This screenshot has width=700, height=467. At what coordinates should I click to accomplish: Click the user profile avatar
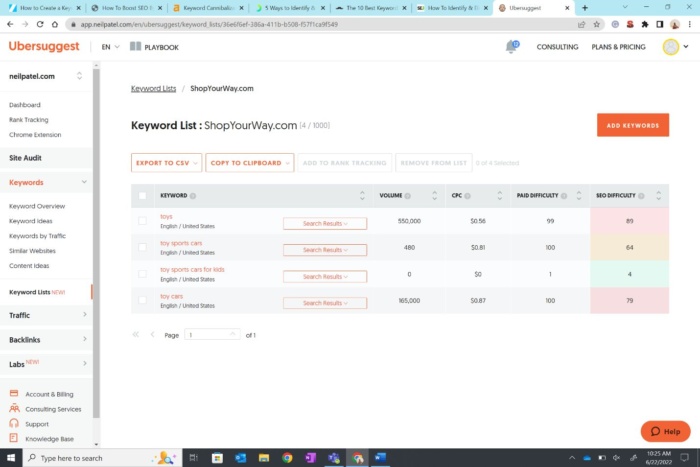(x=671, y=47)
